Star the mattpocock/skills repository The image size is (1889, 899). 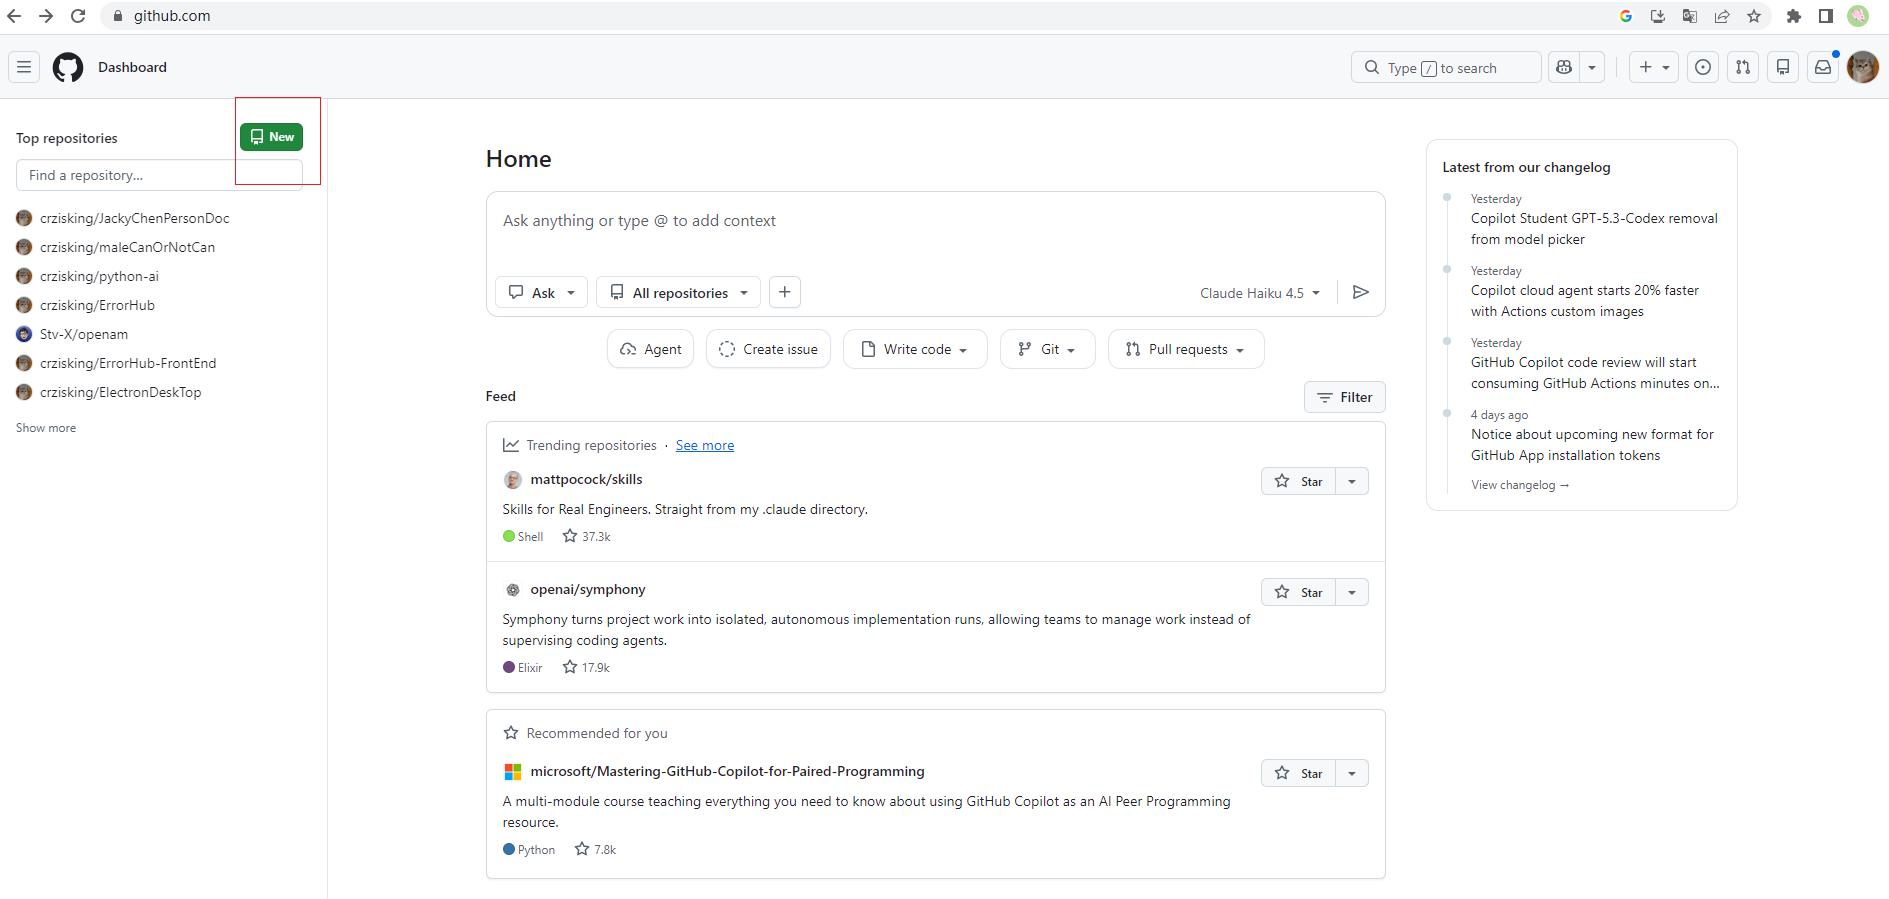(1298, 481)
